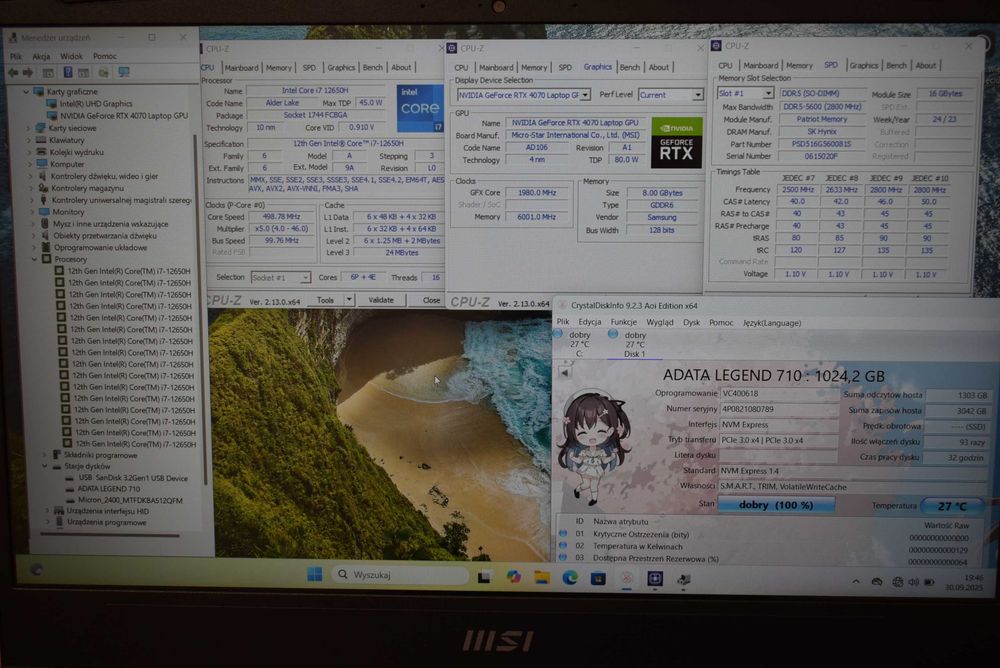Open help icon in Device Manager toolbar
Screen dimensions: 1000x668
(68, 72)
